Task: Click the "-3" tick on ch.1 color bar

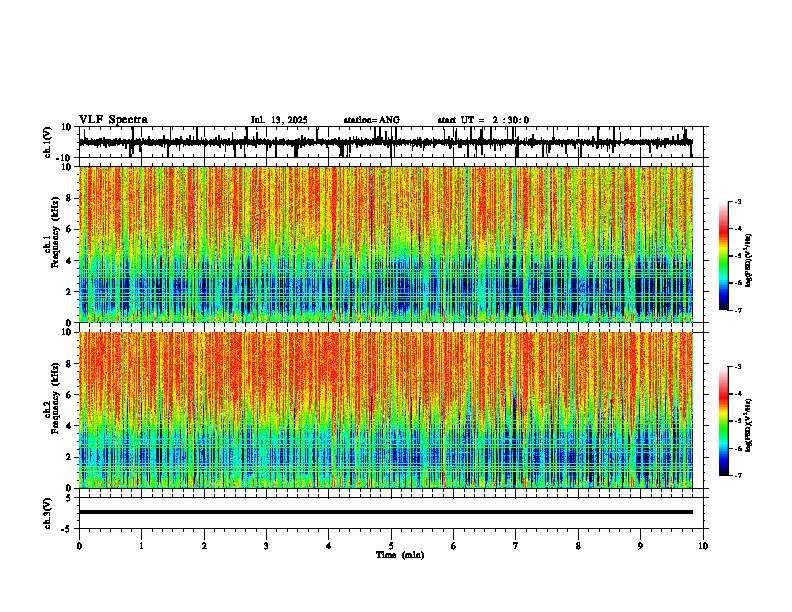Action: (738, 202)
